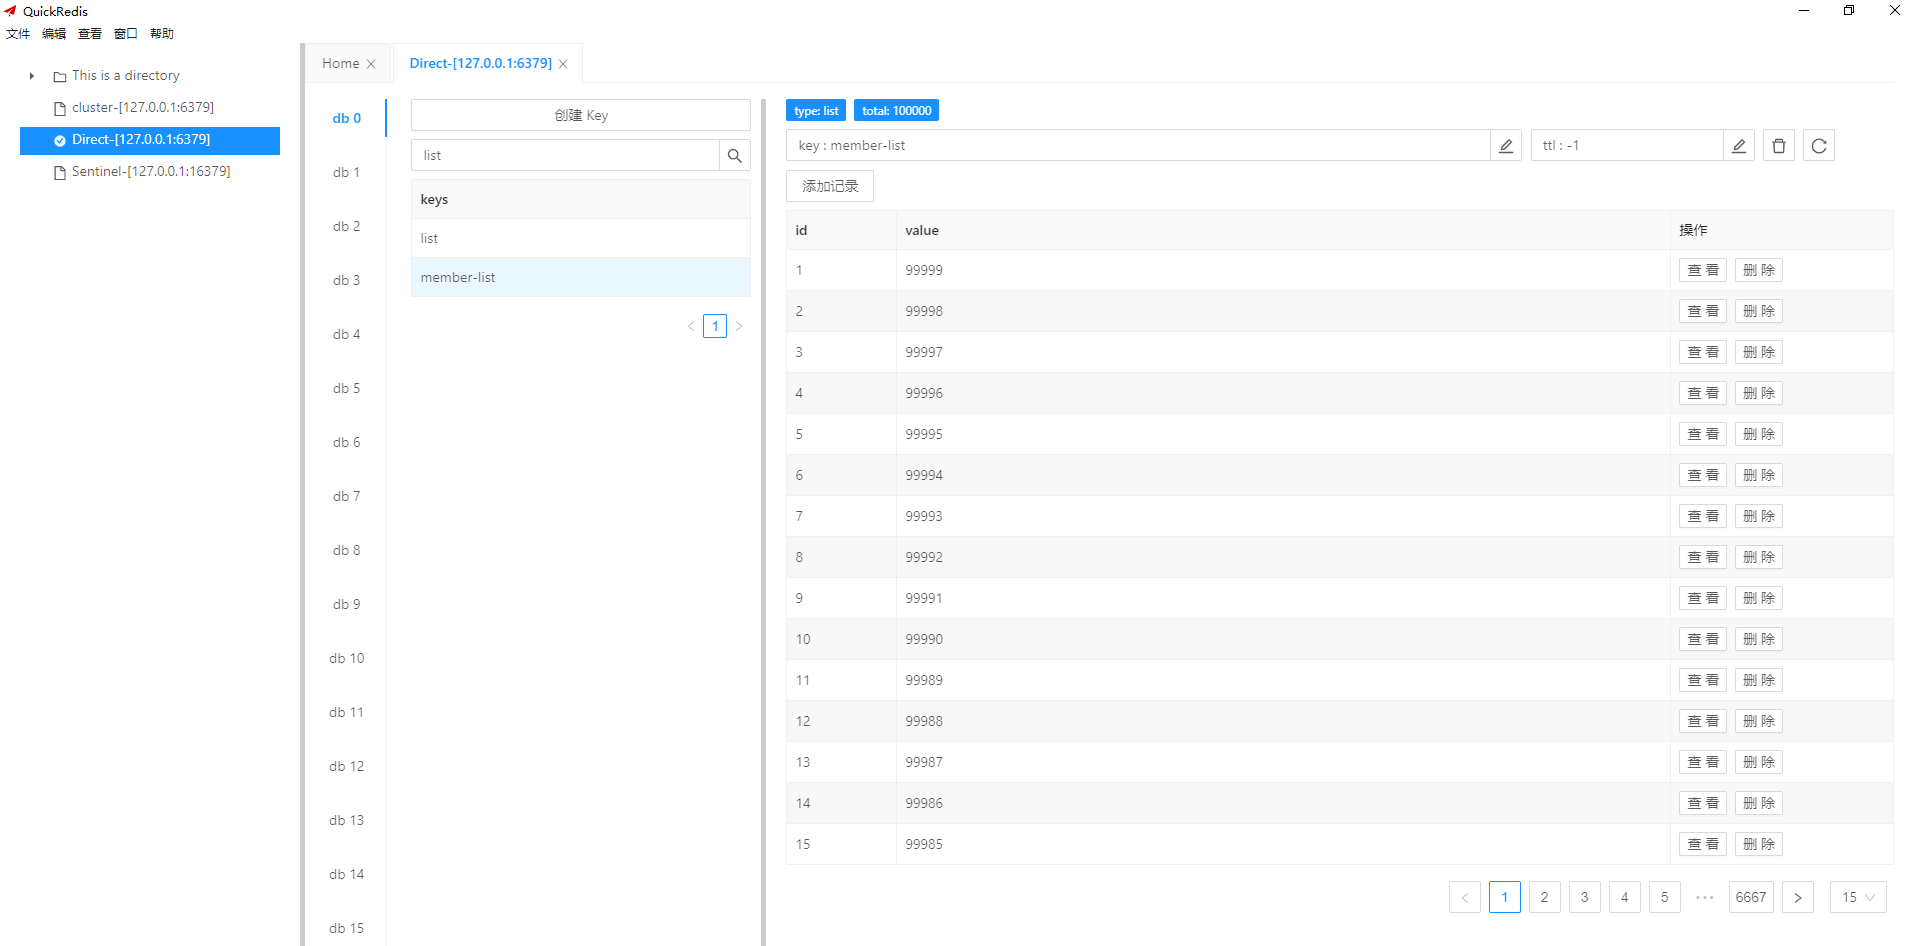Click the QuickRedis logo in the title bar
The height and width of the screenshot is (946, 1920).
[11, 11]
